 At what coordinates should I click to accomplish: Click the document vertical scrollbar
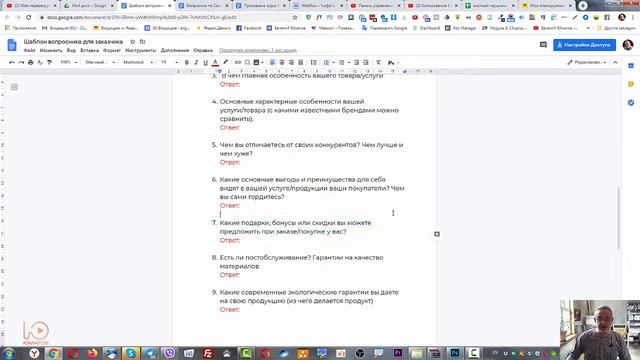[x=618, y=218]
